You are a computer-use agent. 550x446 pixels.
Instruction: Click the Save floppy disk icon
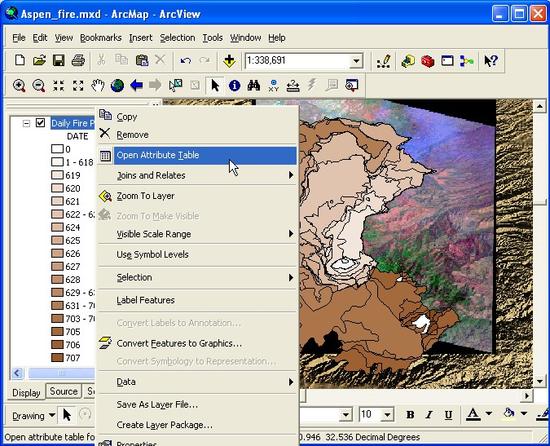pyautogui.click(x=59, y=61)
